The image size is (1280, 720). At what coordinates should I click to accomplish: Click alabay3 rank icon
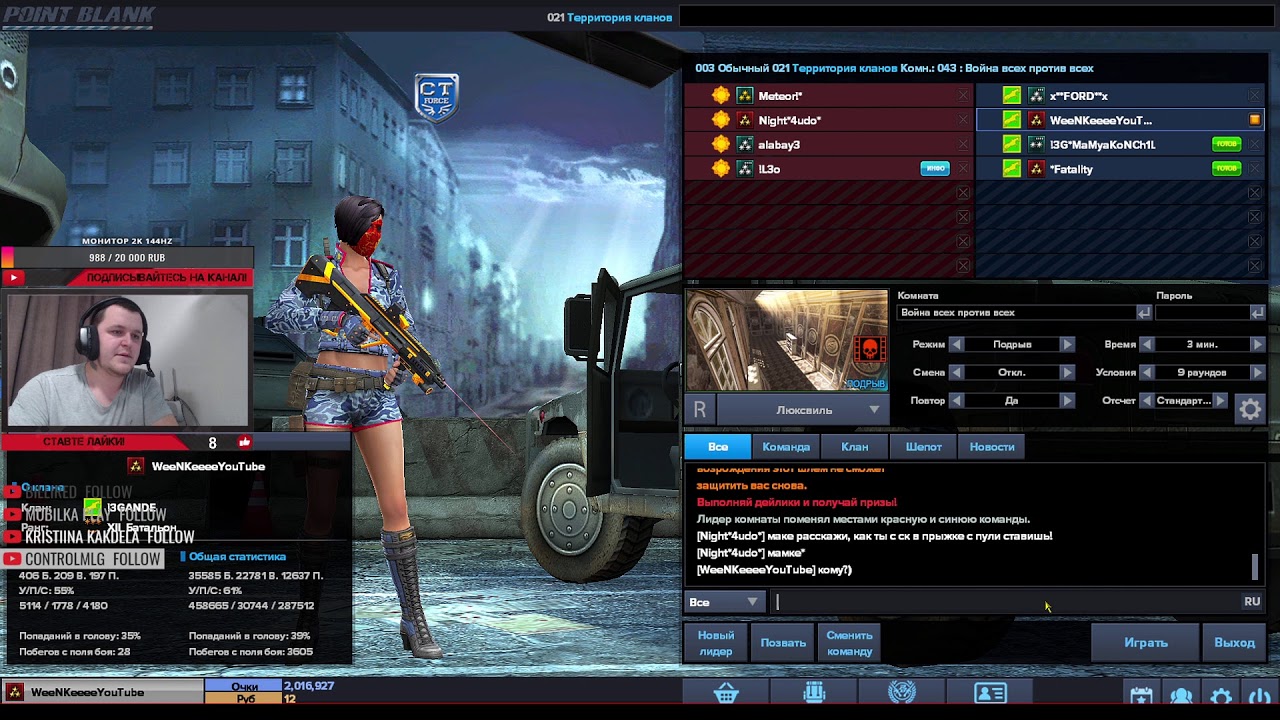(x=745, y=145)
